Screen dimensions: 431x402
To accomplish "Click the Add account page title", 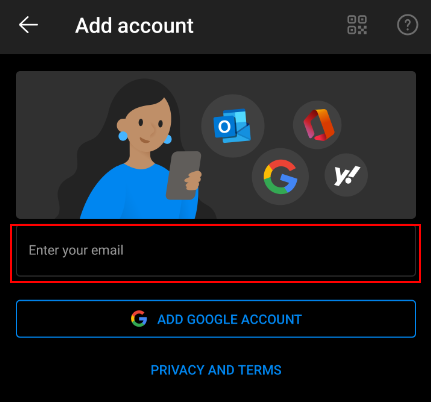I will pos(134,26).
